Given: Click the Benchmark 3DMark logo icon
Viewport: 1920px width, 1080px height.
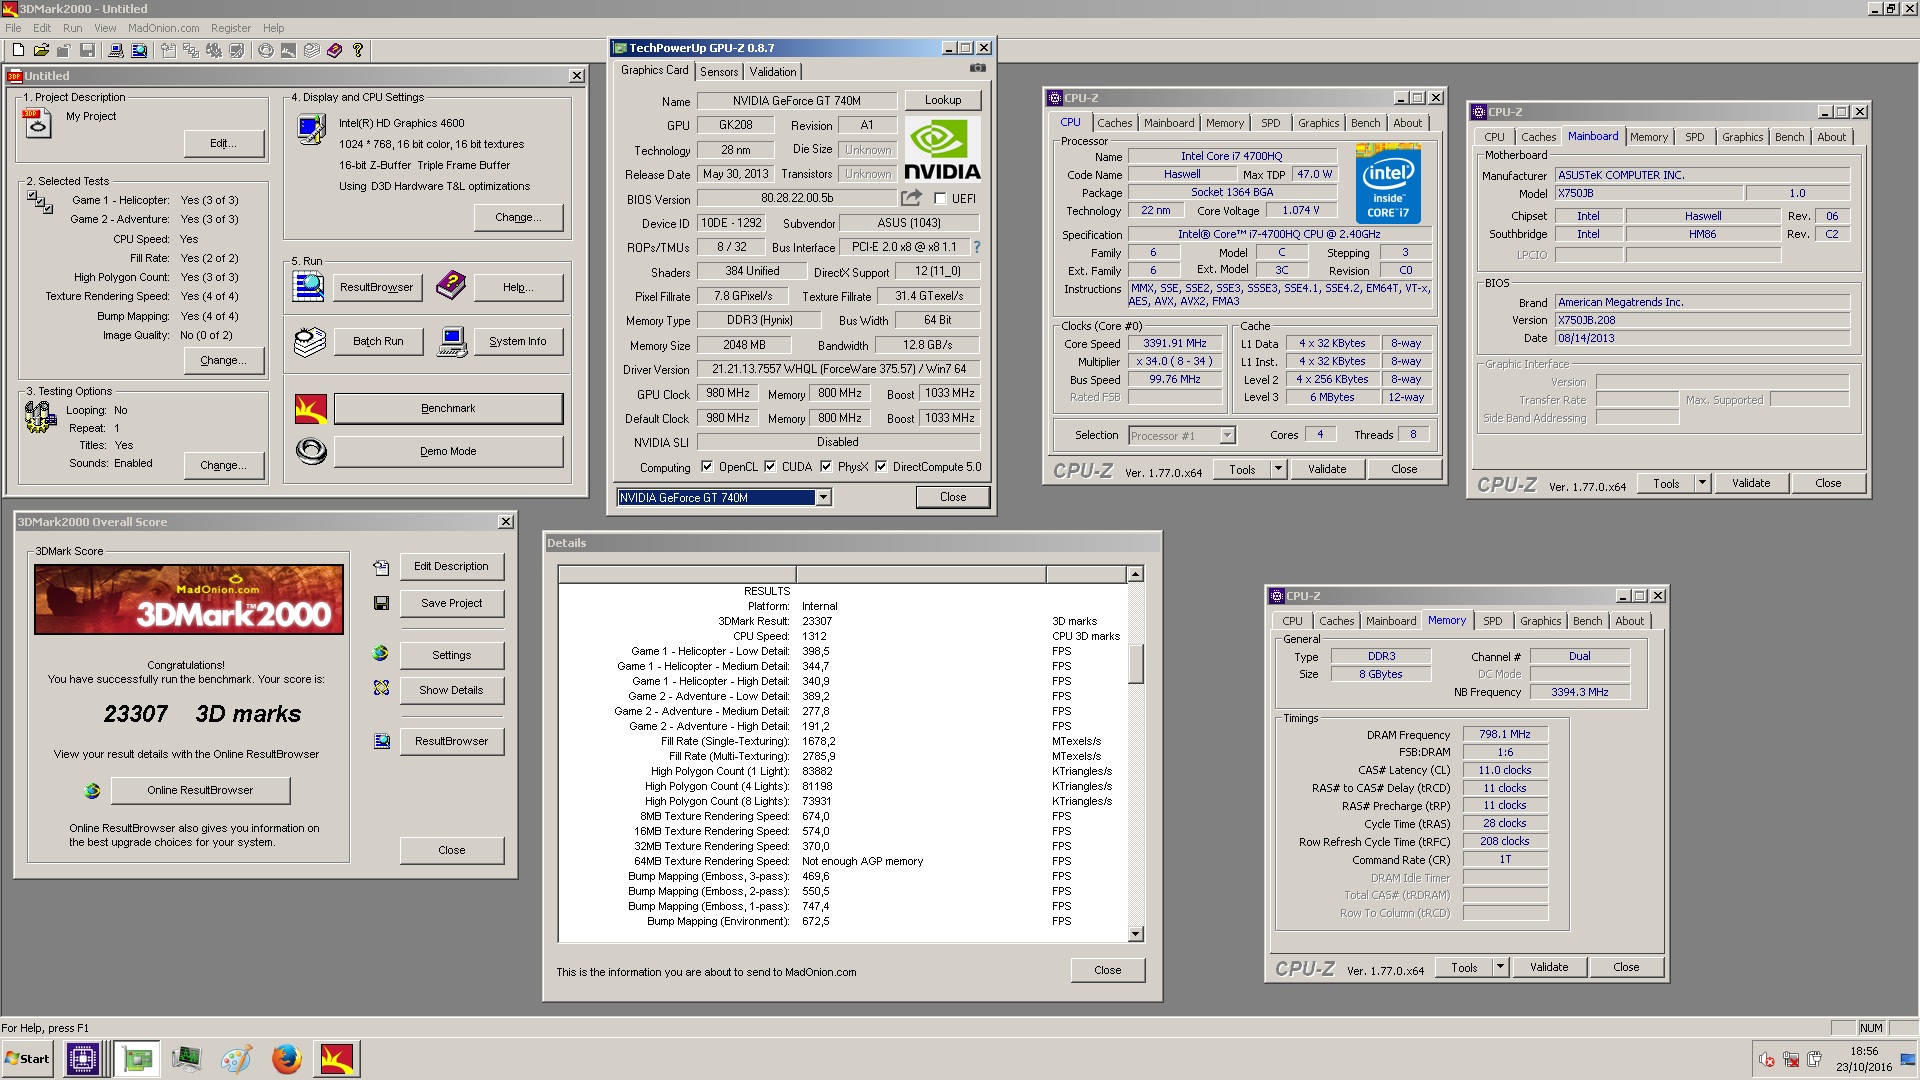Looking at the screenshot, I should coord(311,408).
